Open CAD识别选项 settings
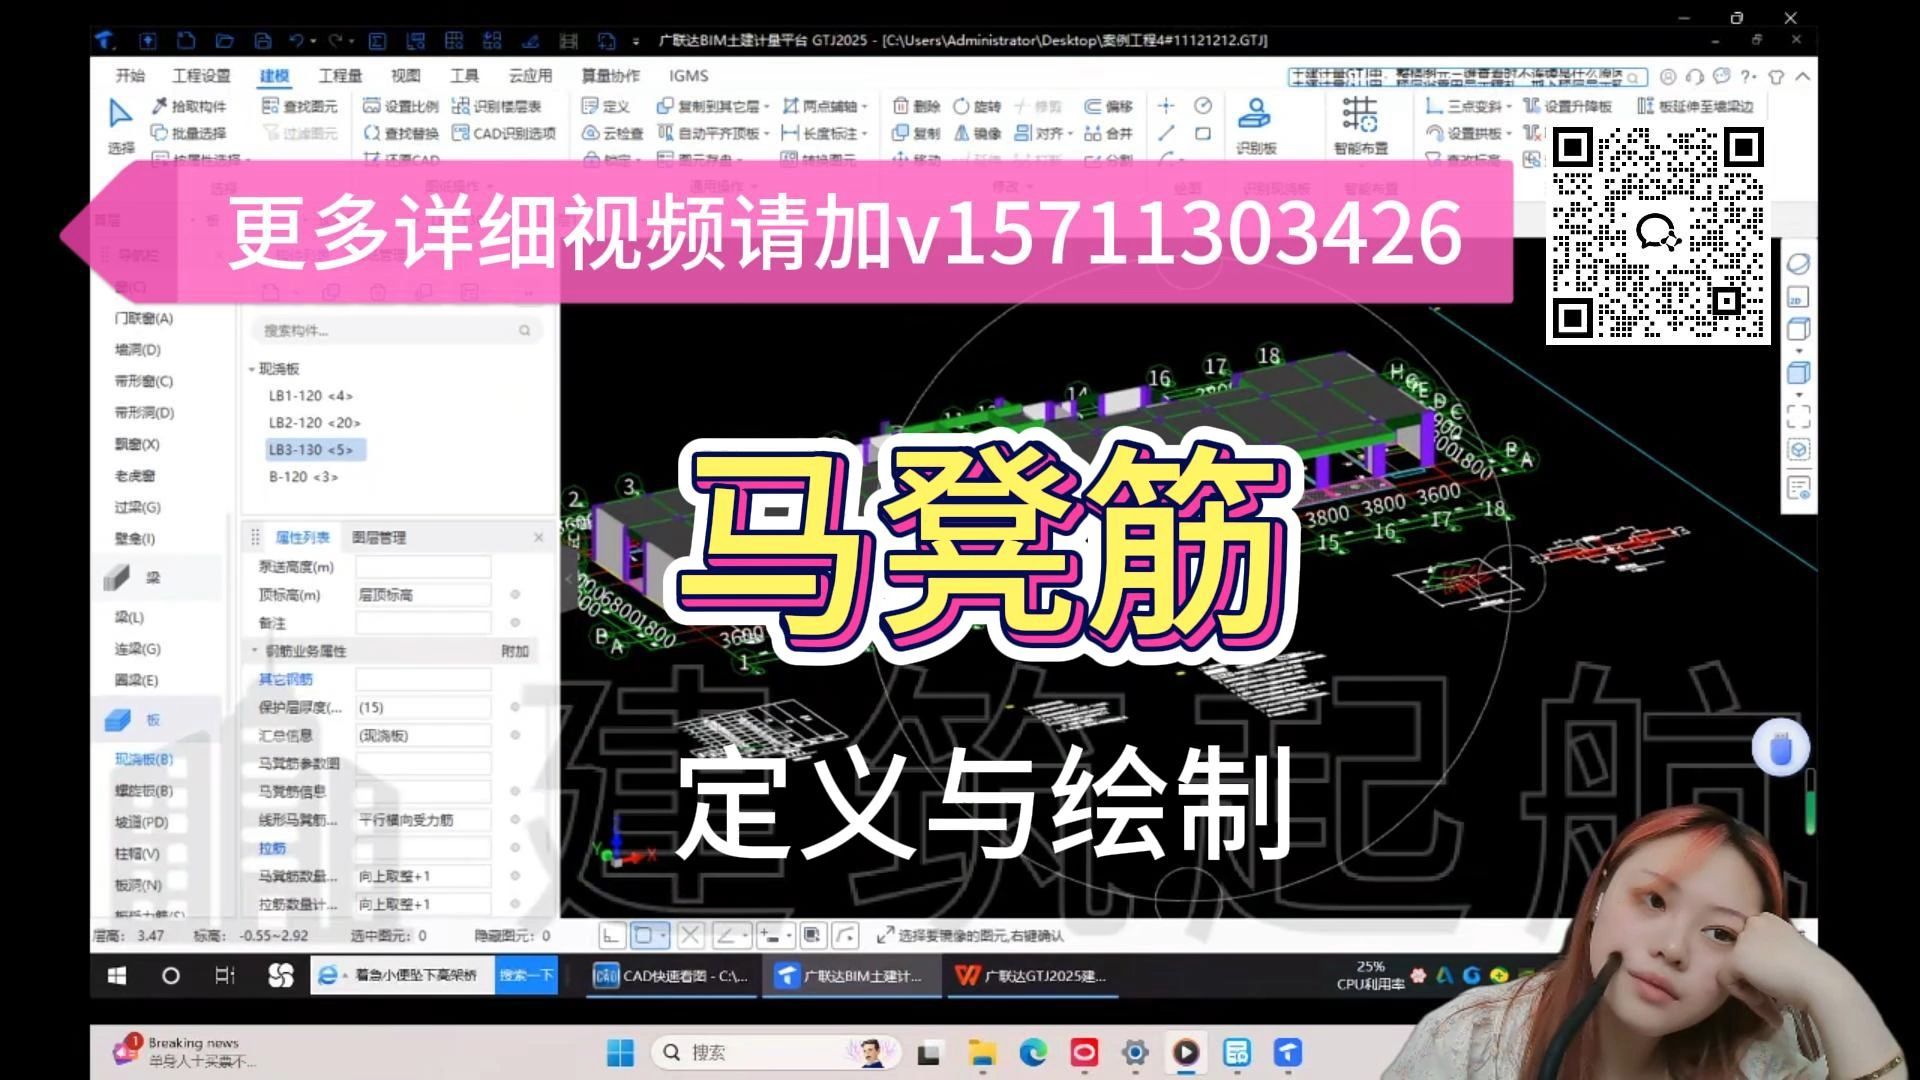 (503, 133)
